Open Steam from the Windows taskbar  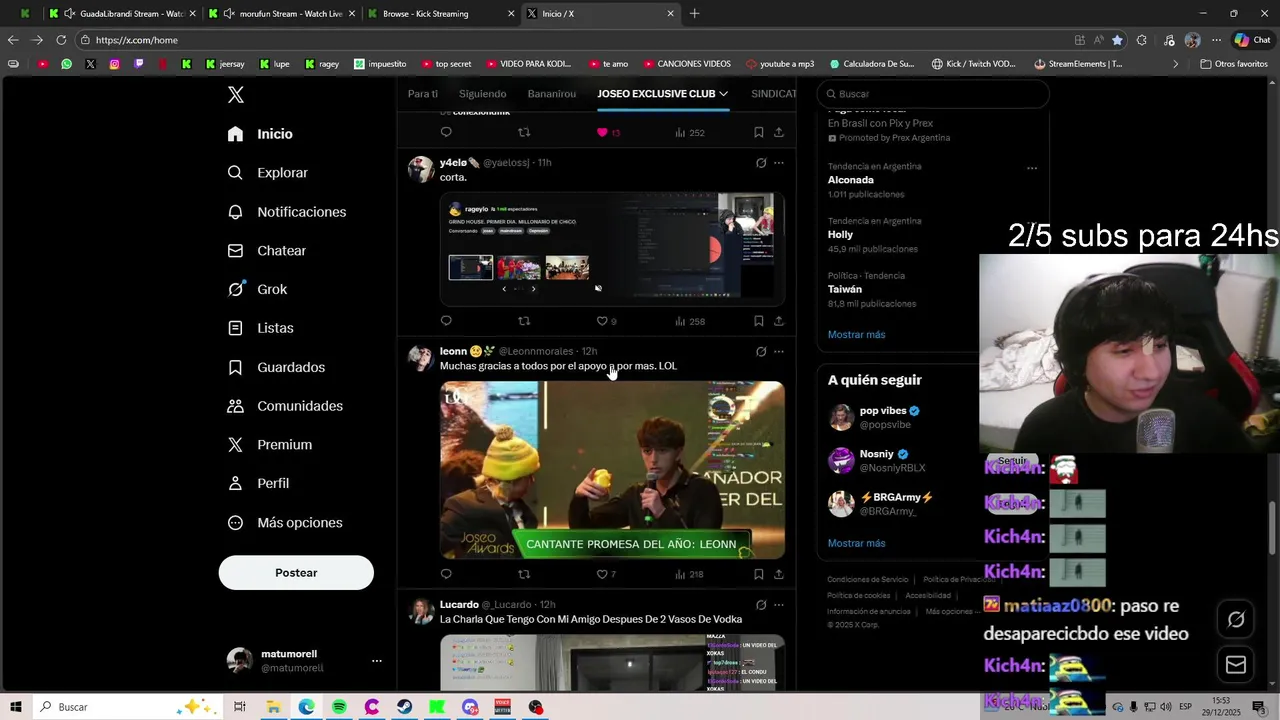pyautogui.click(x=404, y=707)
